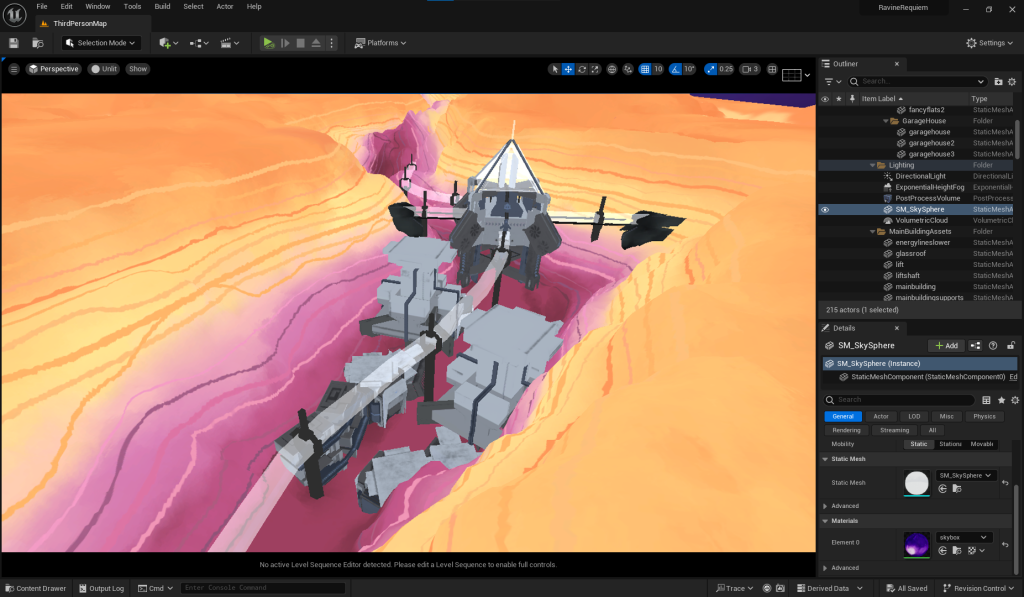This screenshot has height=597, width=1024.
Task: Select DirectionalLight in the Outliner
Action: (920, 176)
